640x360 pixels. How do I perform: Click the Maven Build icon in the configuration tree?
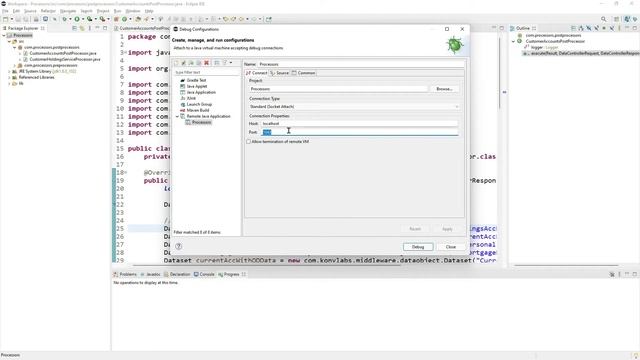click(x=182, y=110)
